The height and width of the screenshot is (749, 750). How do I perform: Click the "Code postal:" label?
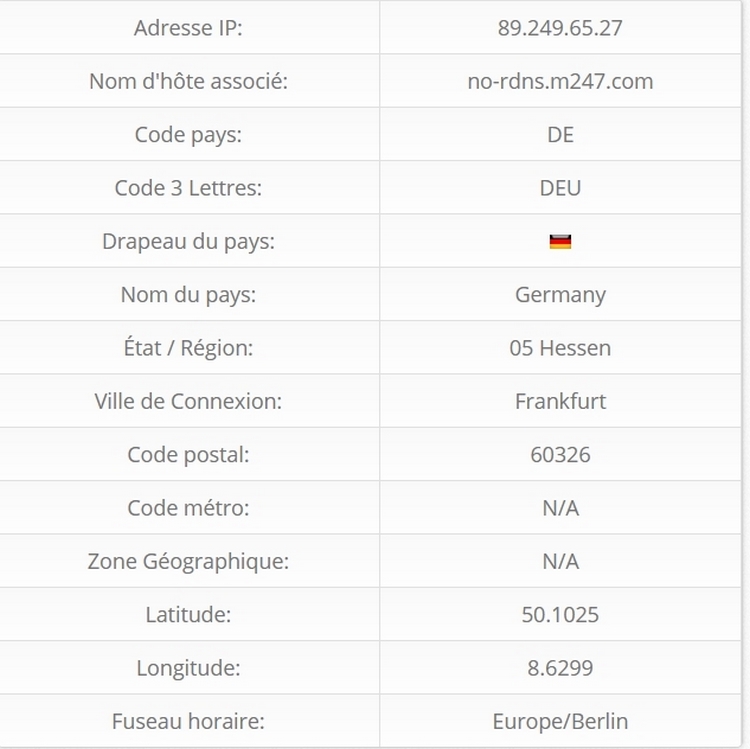click(188, 455)
